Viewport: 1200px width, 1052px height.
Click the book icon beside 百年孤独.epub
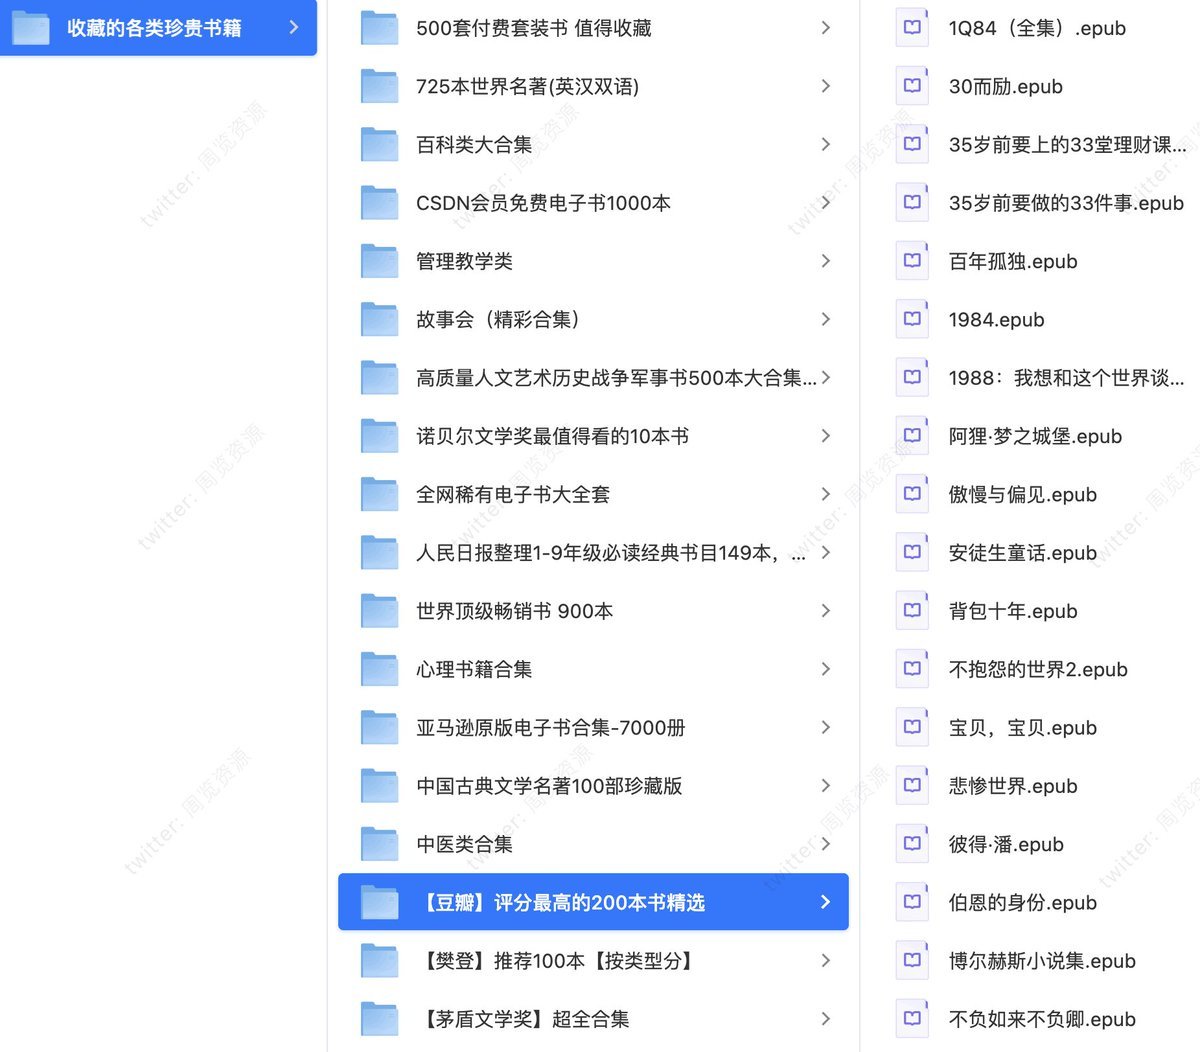(x=912, y=261)
